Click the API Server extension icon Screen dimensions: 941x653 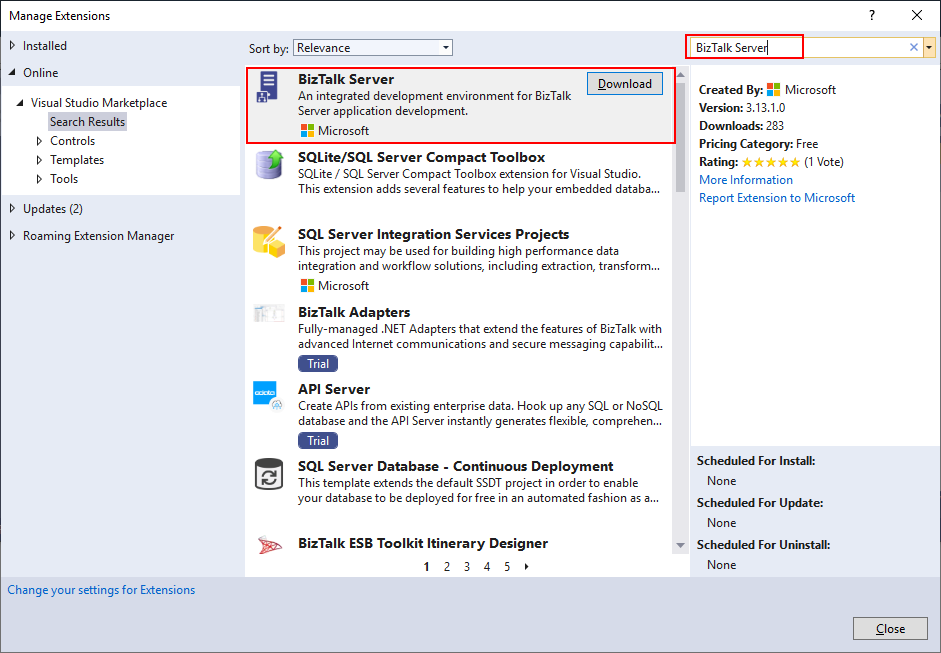coord(268,395)
